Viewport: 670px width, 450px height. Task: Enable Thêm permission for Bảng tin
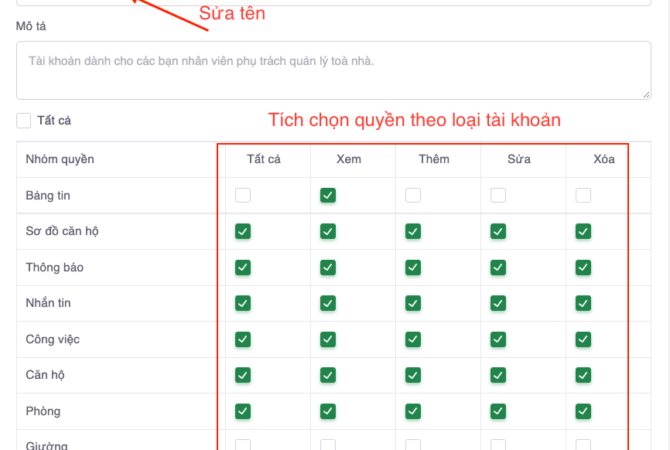click(413, 196)
